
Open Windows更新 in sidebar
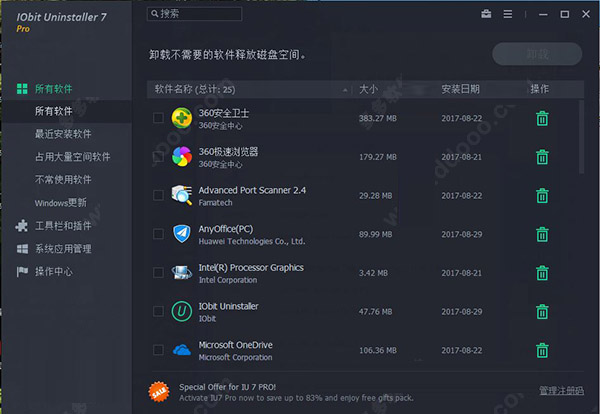point(60,202)
